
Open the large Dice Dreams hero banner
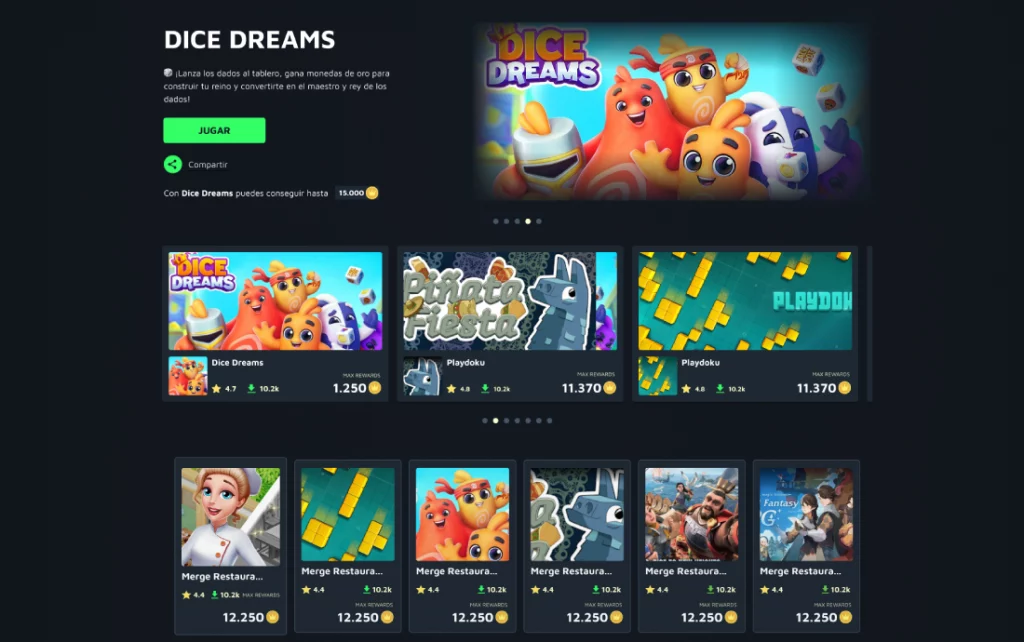tap(673, 112)
